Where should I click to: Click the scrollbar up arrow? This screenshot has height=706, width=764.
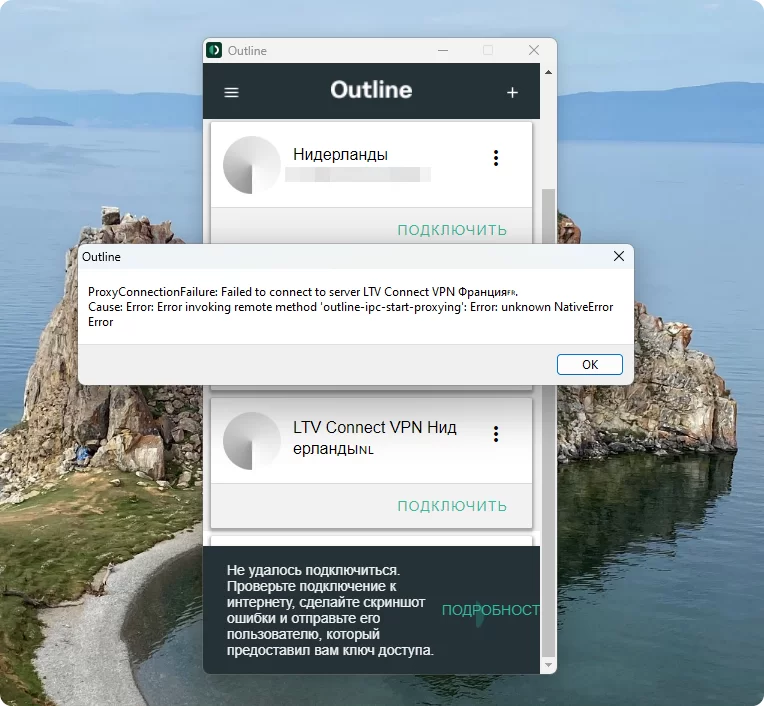548,72
